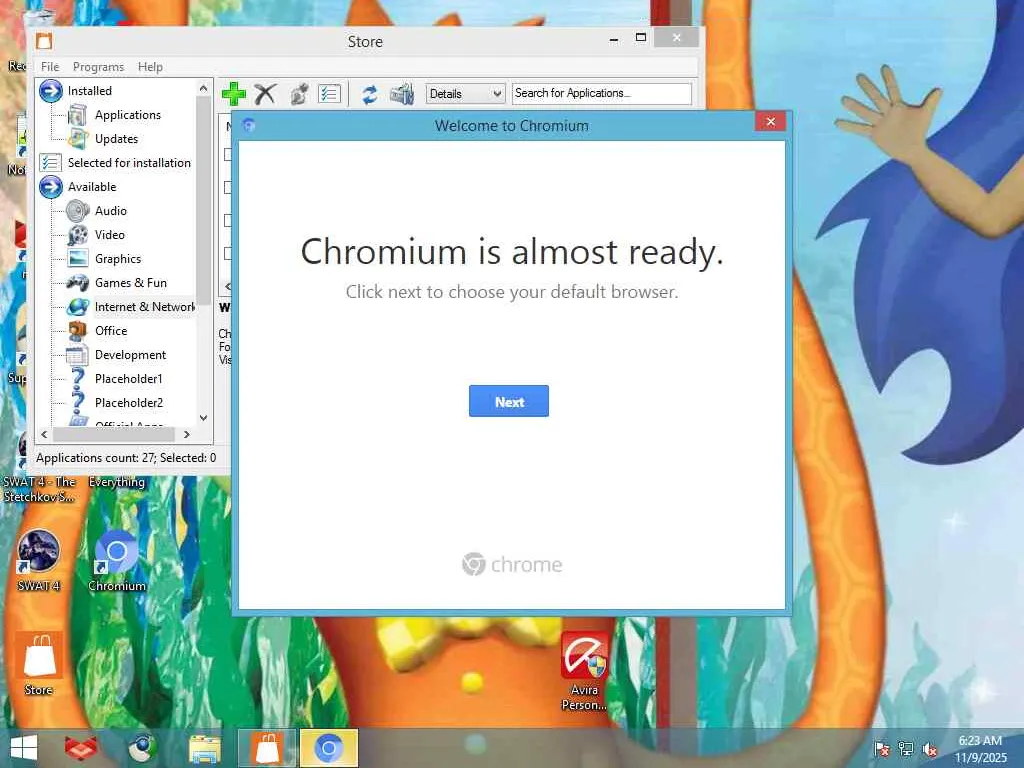
Task: Click the Store window title bar icon
Action: [44, 41]
